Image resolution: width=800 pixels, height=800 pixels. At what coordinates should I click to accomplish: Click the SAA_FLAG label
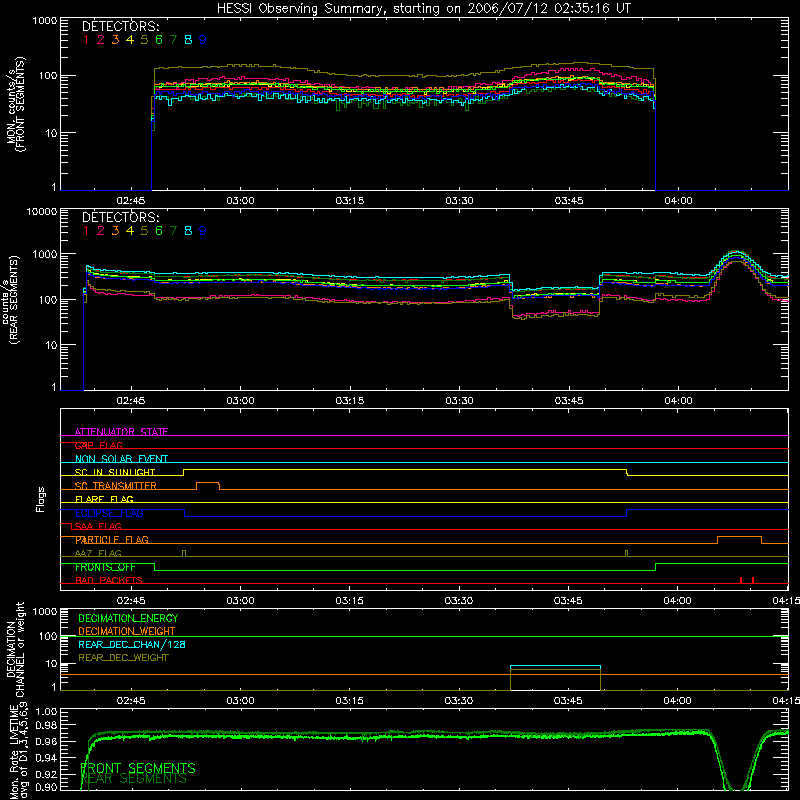[x=98, y=526]
